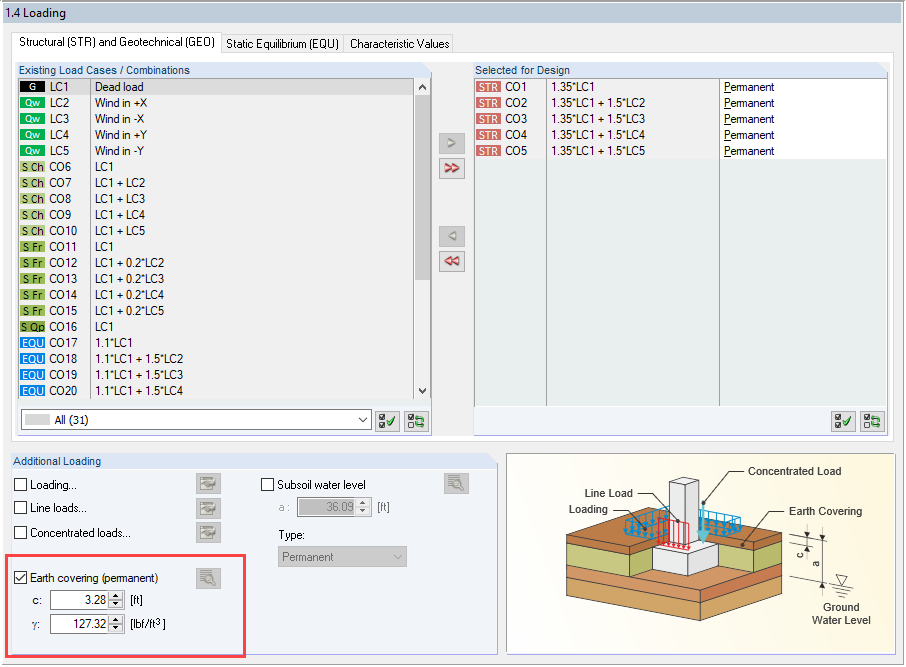
Task: Enable the Concentrated loads... checkbox
Action: [20, 532]
